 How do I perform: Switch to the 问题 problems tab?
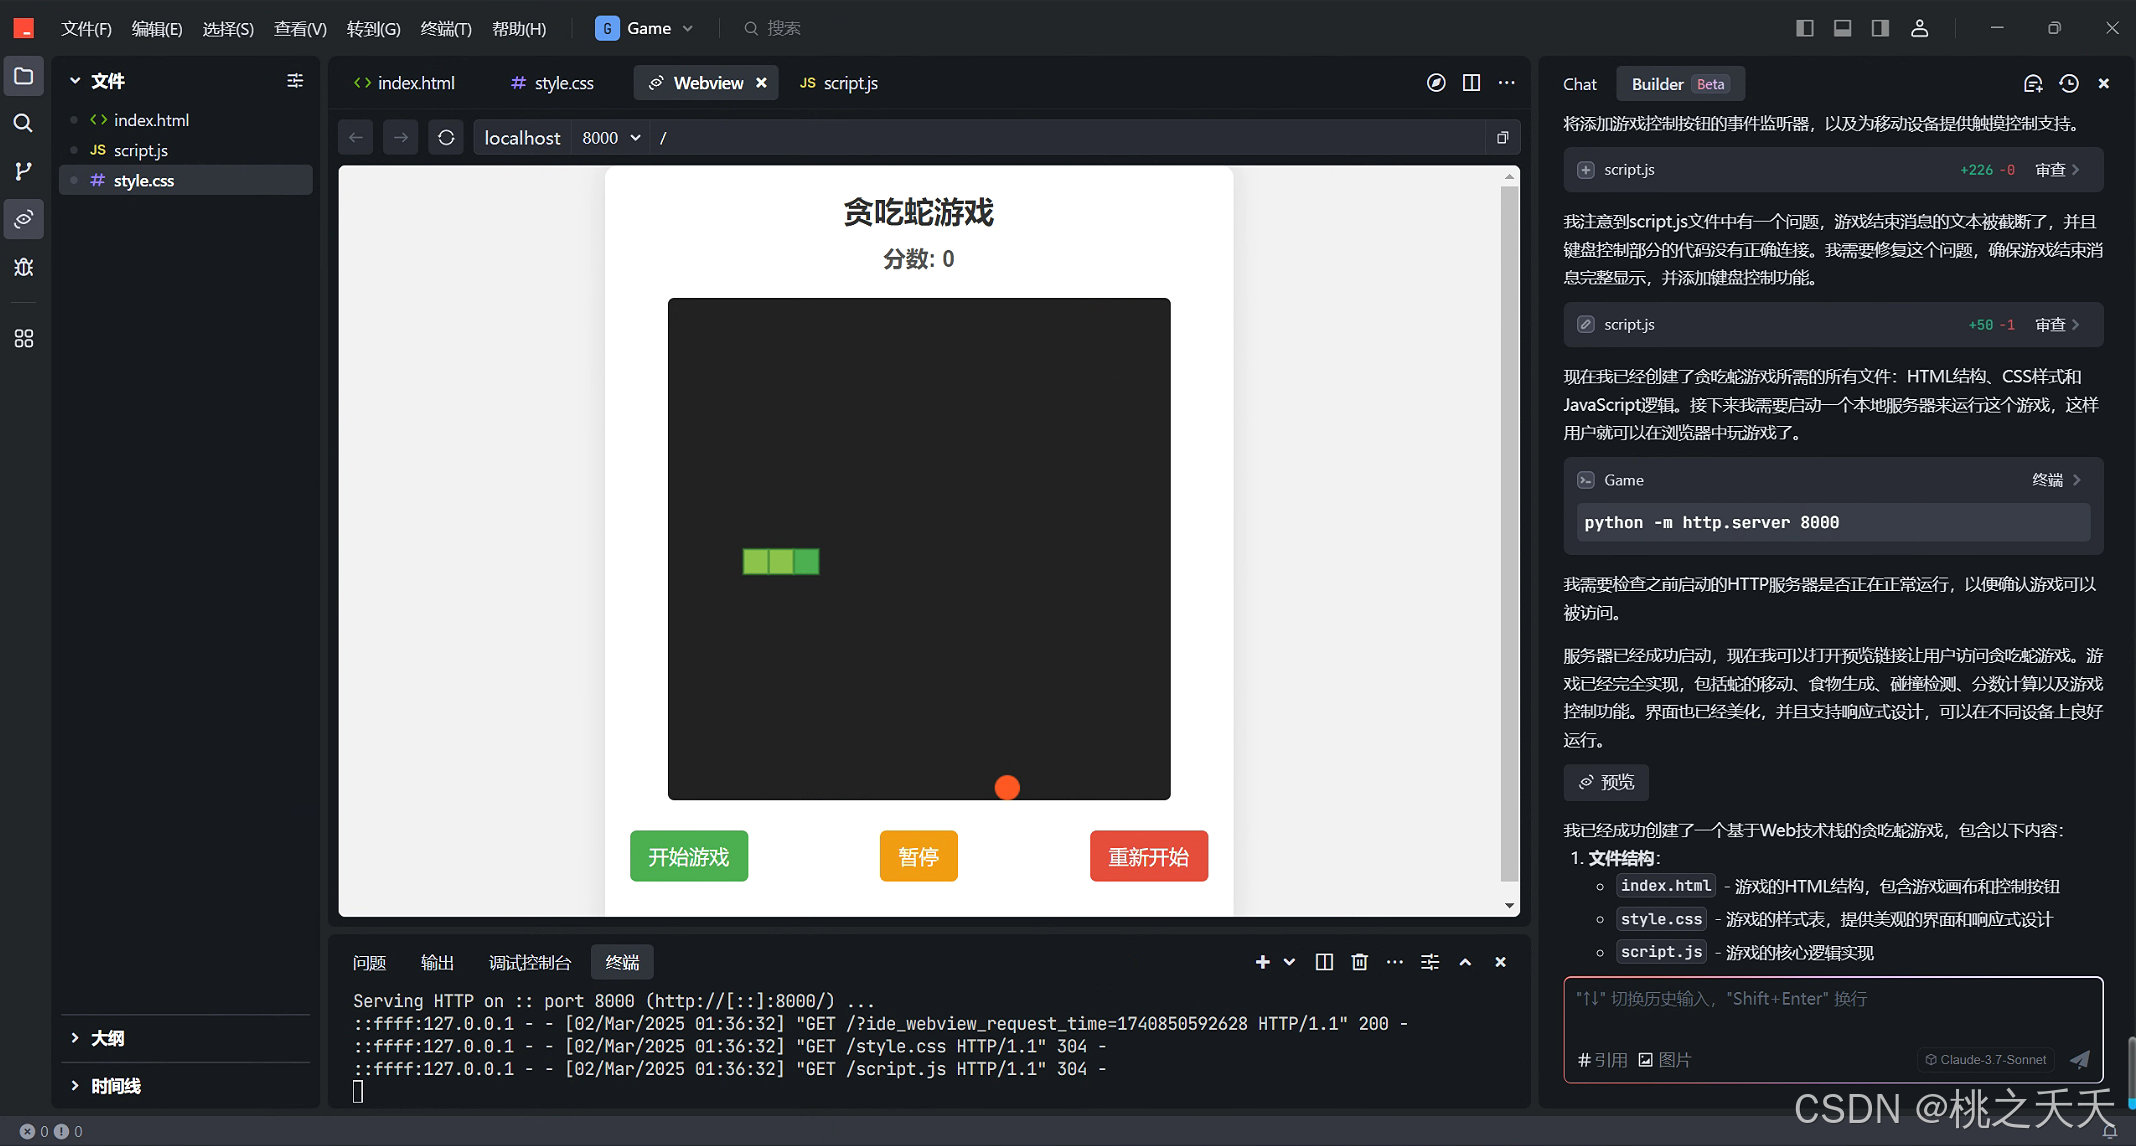369,962
